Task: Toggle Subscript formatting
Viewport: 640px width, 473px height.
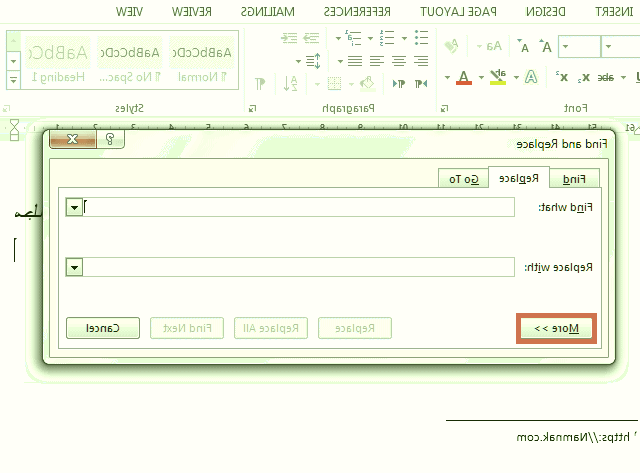Action: [x=584, y=77]
